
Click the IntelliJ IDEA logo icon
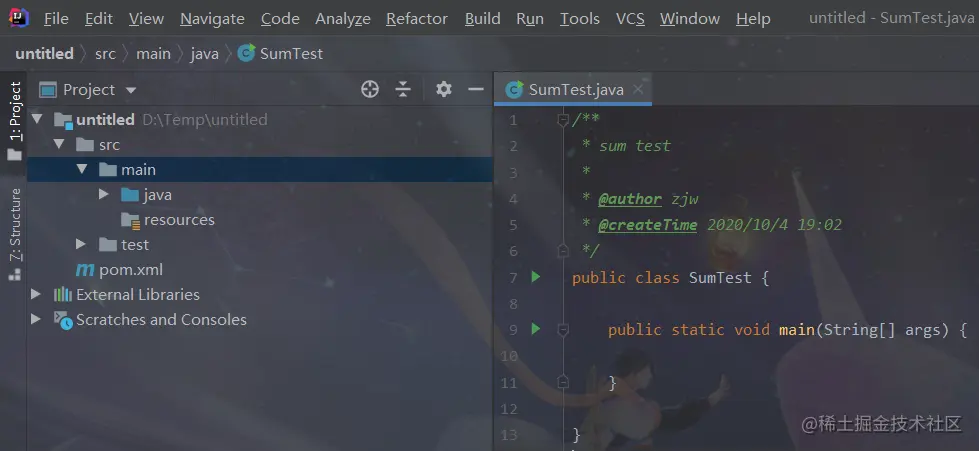(x=18, y=19)
